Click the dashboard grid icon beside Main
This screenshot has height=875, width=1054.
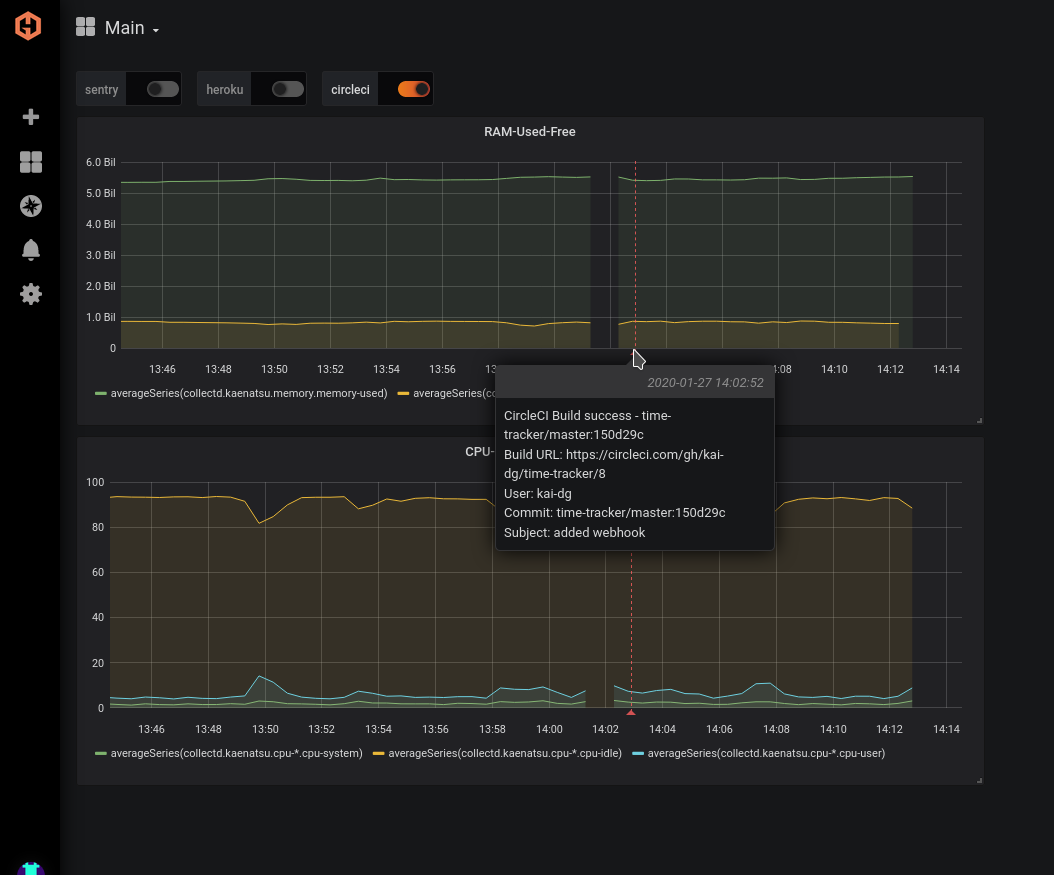(86, 28)
